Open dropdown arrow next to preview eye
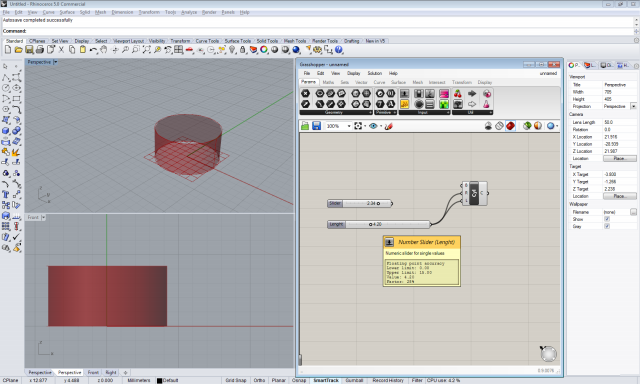The width and height of the screenshot is (640, 384). 381,126
